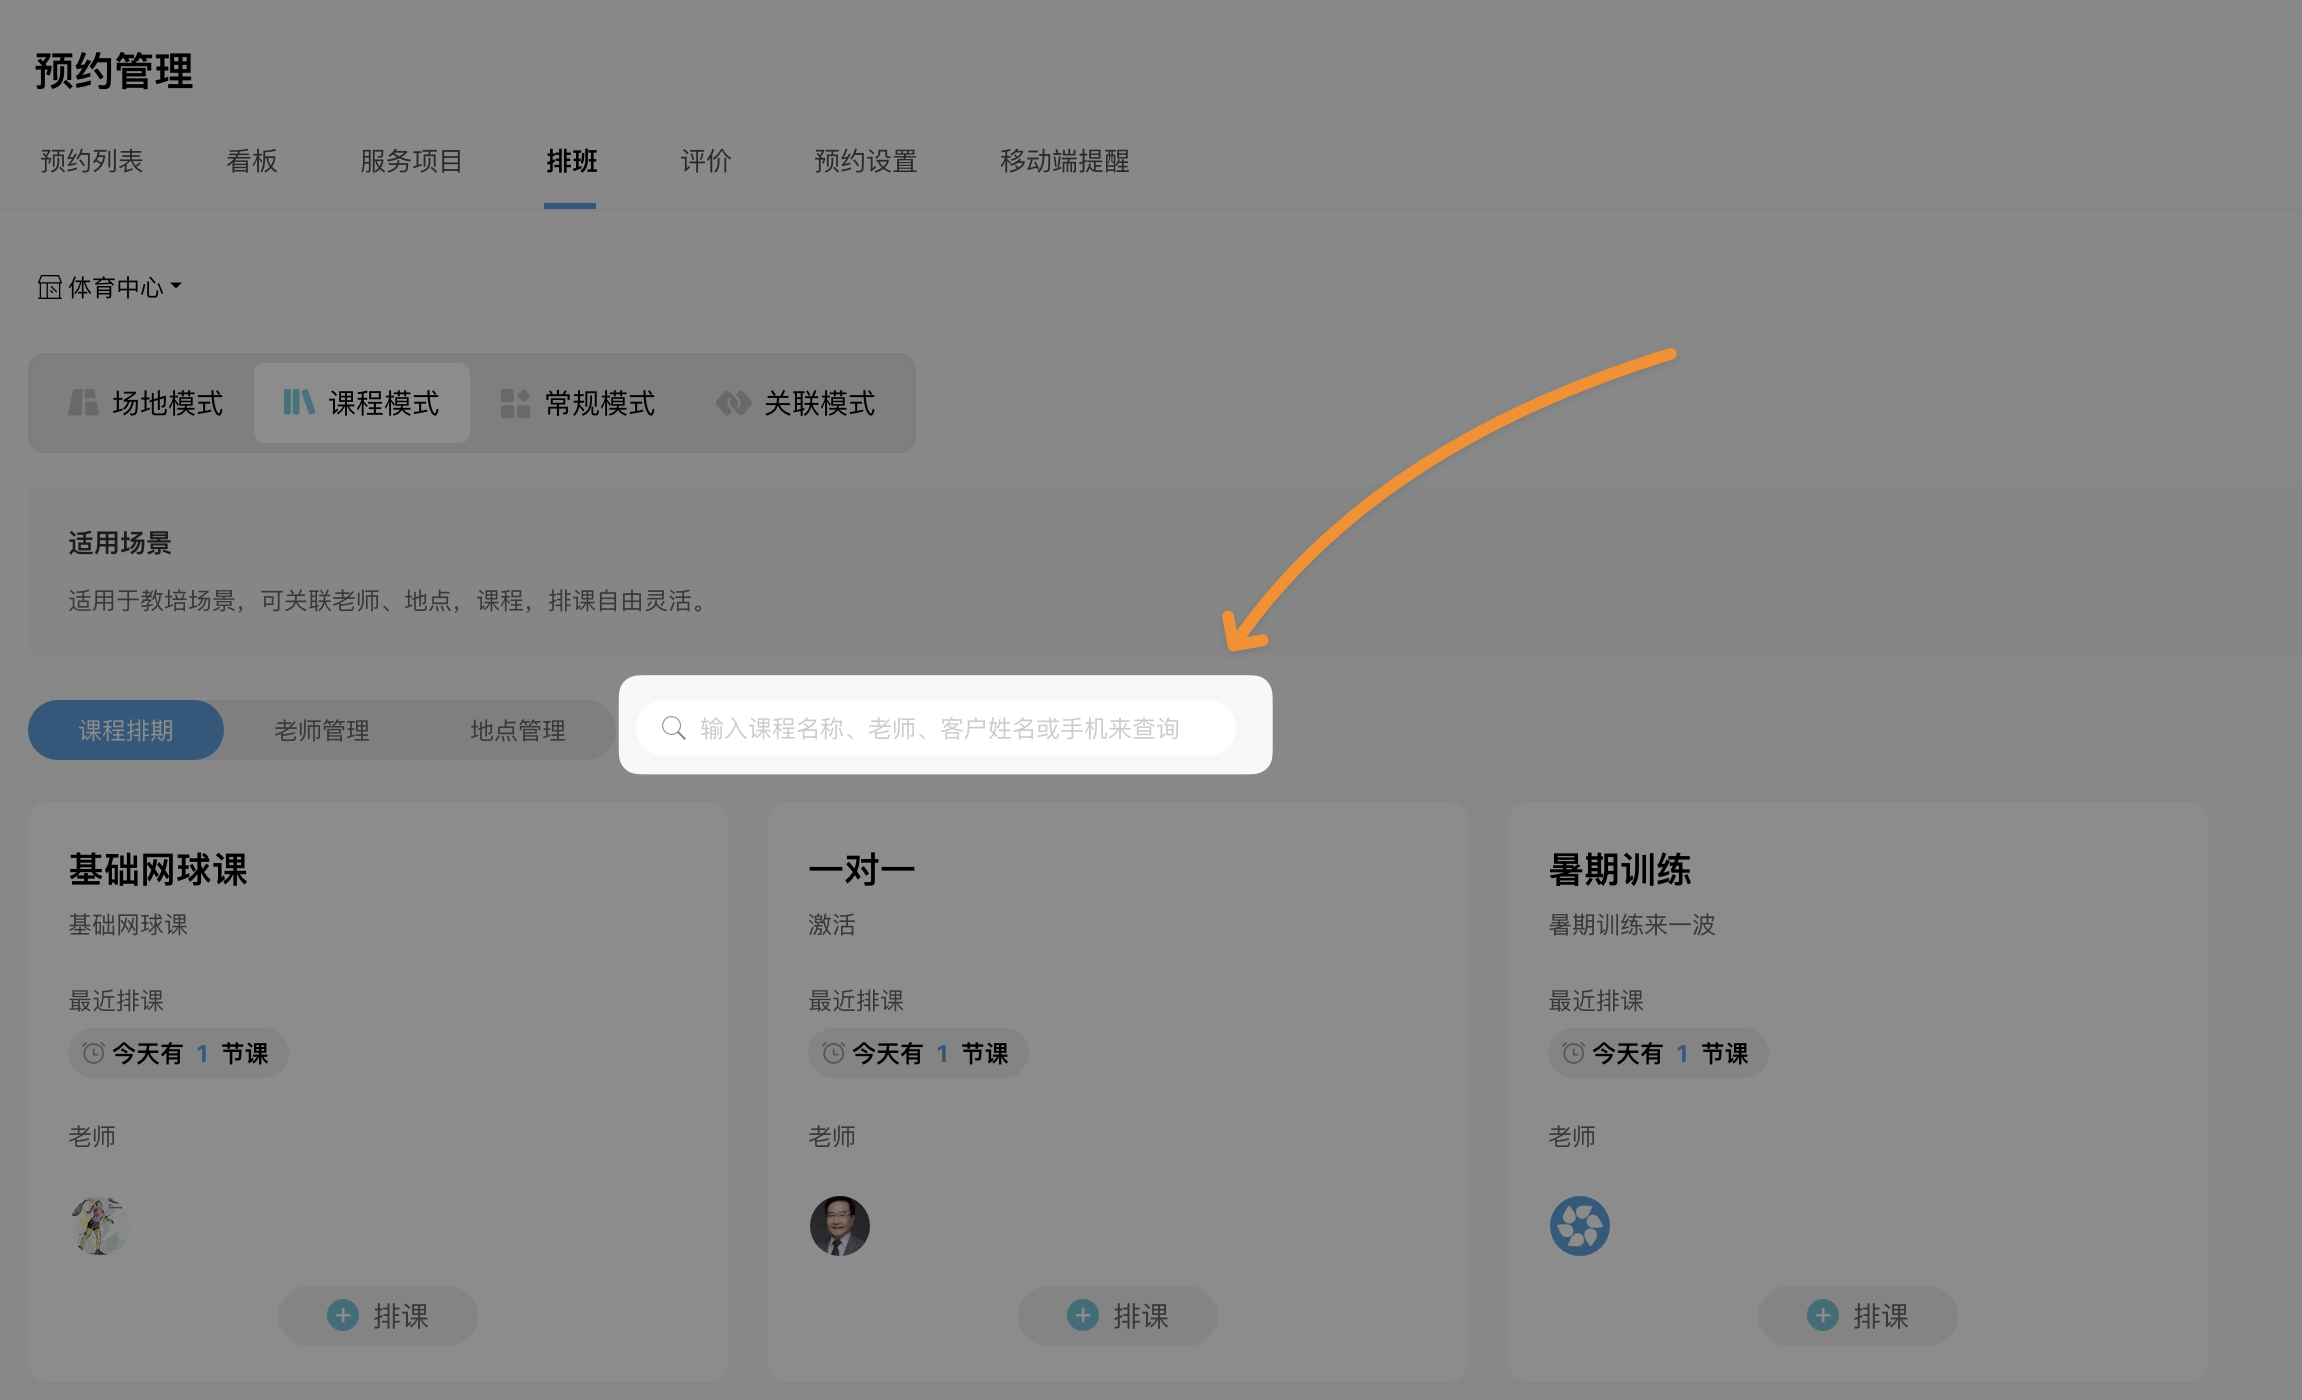Click the teacher portrait in 一对一 card
This screenshot has width=2302, height=1400.
[x=839, y=1226]
